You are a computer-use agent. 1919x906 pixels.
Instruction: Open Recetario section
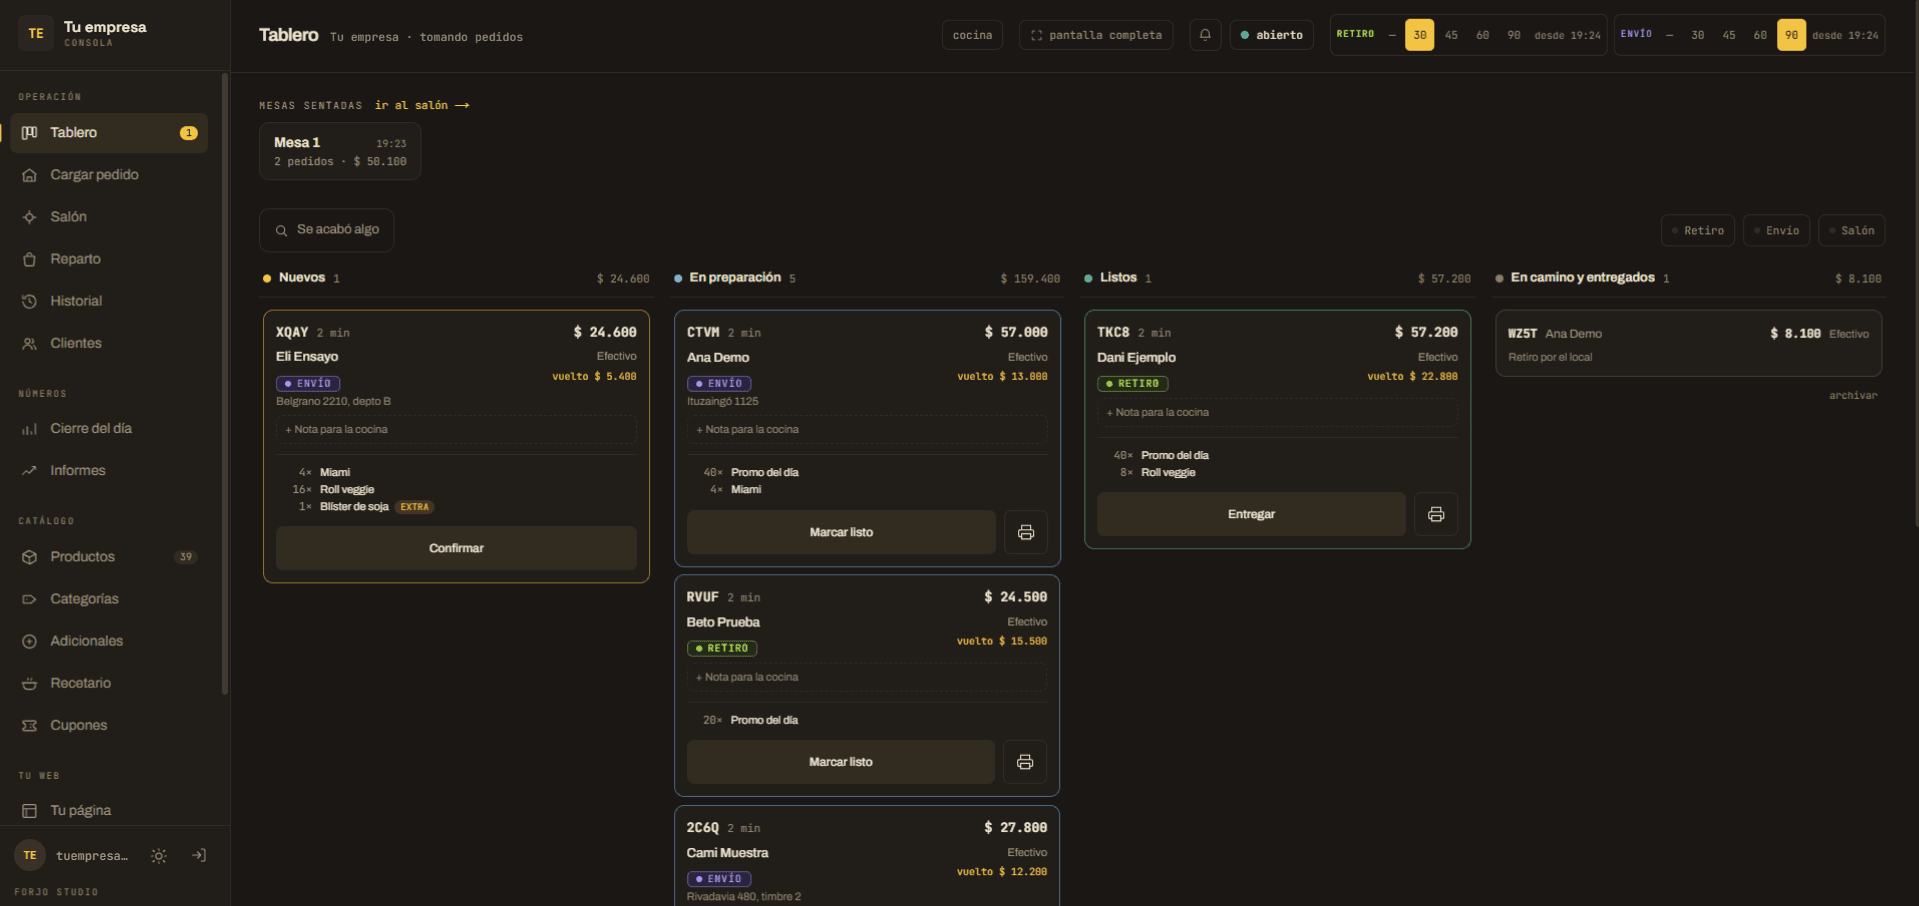click(x=109, y=683)
